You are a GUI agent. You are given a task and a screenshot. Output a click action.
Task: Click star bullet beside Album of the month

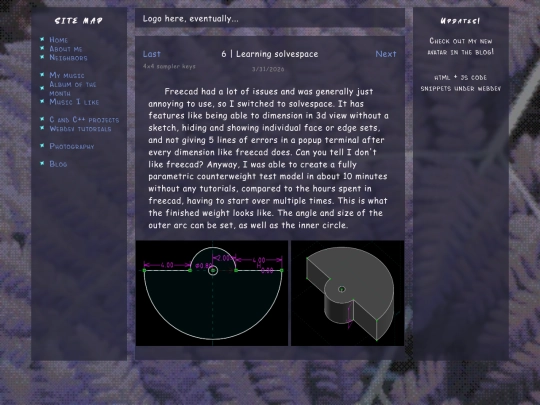coord(42,88)
